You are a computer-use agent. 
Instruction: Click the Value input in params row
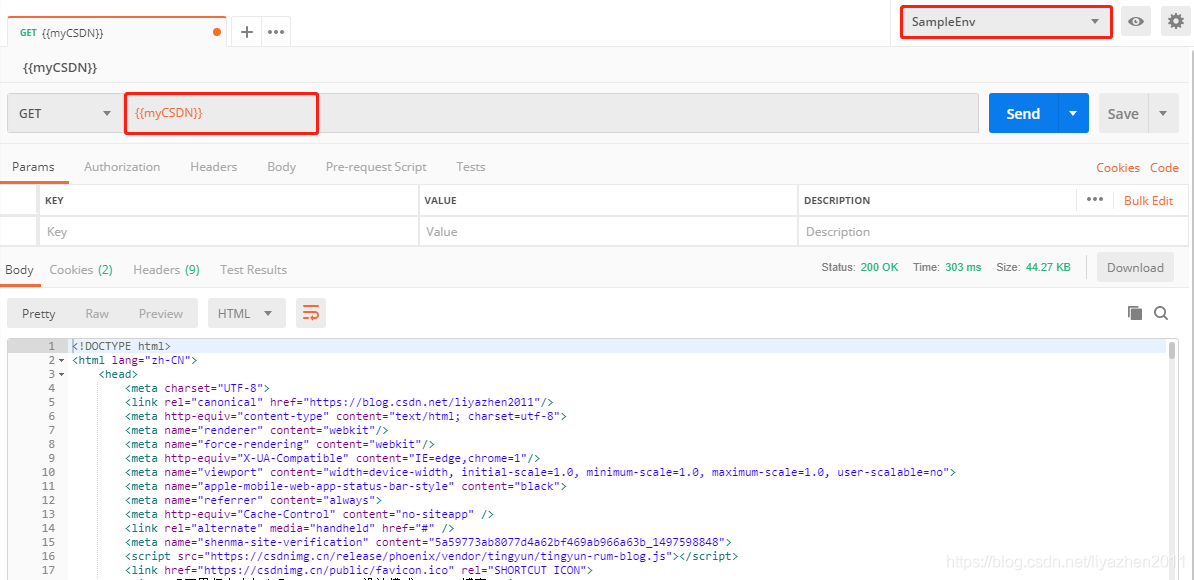(x=608, y=231)
